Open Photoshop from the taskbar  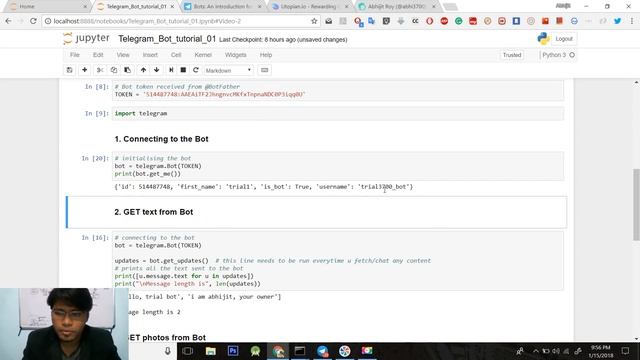pos(233,351)
